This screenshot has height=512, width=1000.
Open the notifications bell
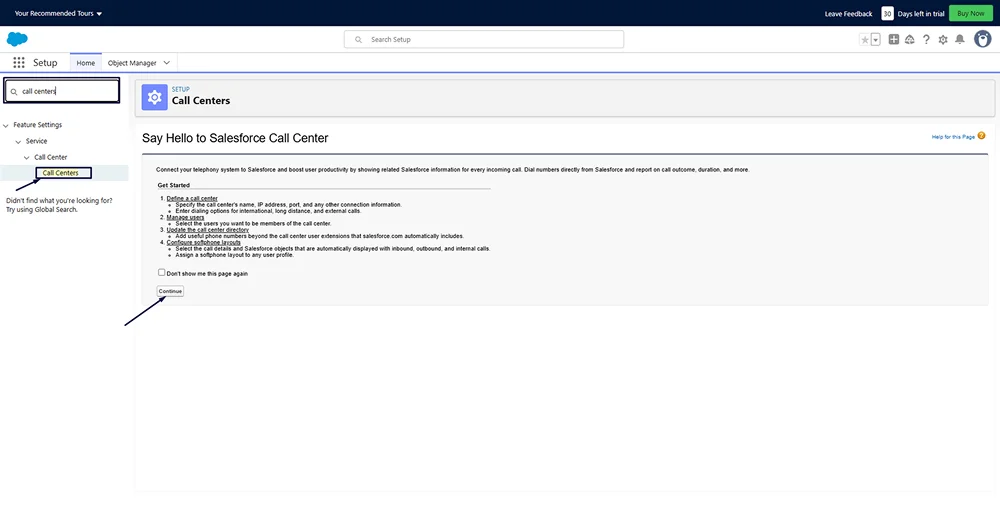click(x=959, y=40)
